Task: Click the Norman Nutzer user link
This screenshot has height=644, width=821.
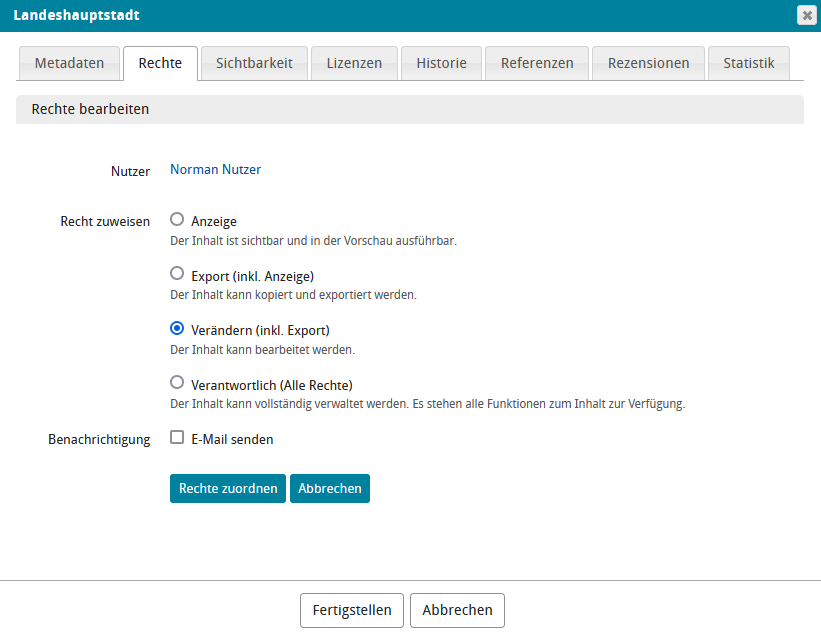Action: coord(215,170)
